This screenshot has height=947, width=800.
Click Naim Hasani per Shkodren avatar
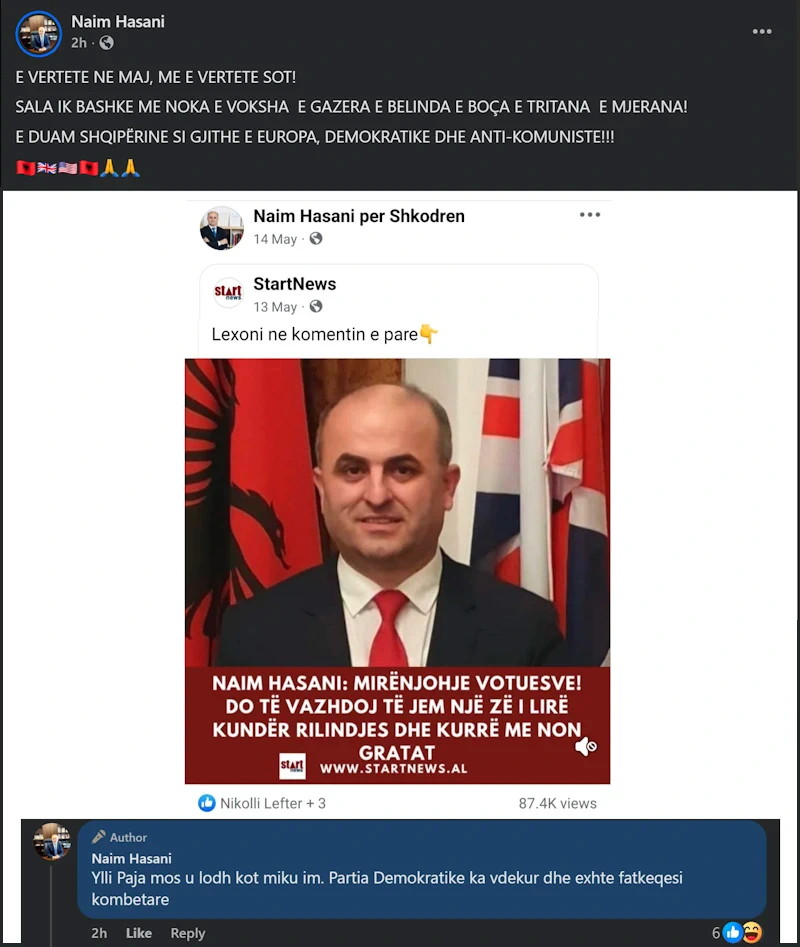tap(222, 228)
